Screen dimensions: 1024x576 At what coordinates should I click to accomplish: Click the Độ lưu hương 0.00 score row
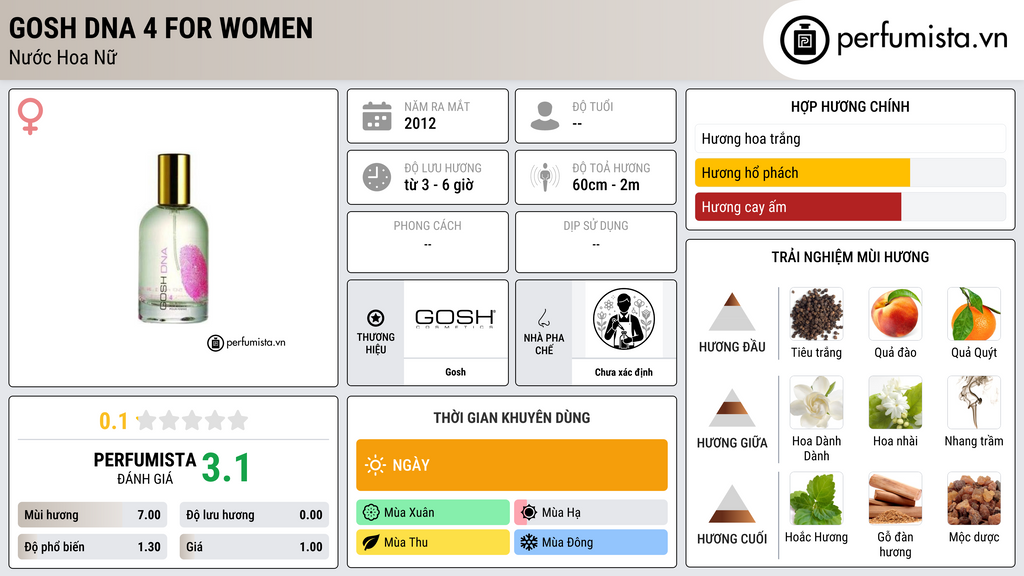[254, 515]
